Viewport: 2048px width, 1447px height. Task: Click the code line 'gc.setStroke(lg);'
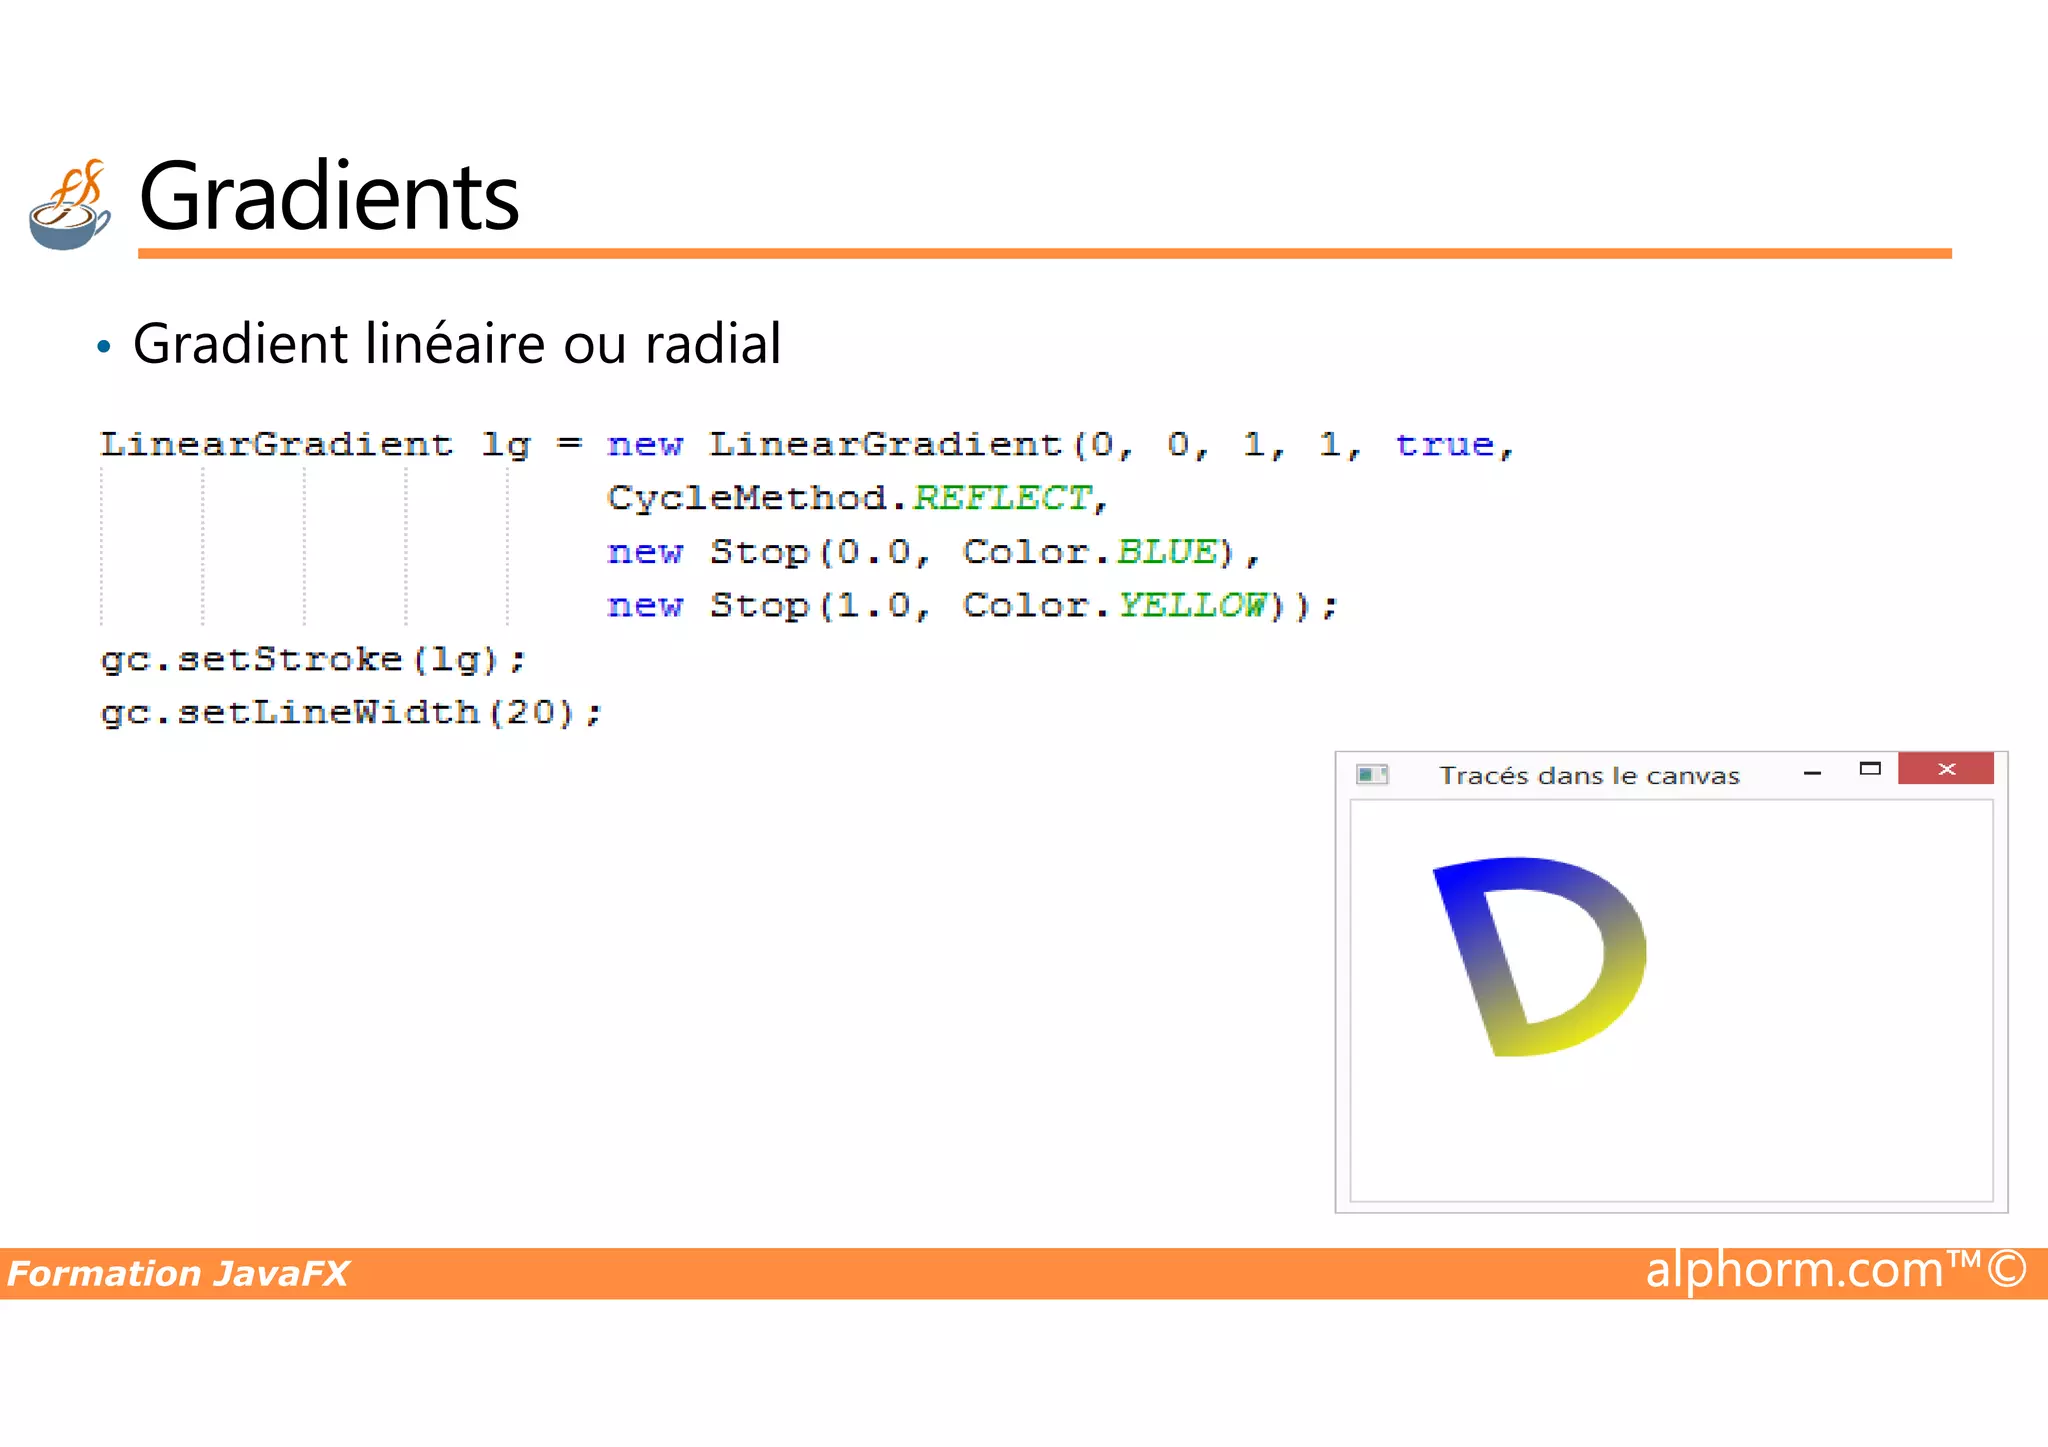click(x=313, y=660)
